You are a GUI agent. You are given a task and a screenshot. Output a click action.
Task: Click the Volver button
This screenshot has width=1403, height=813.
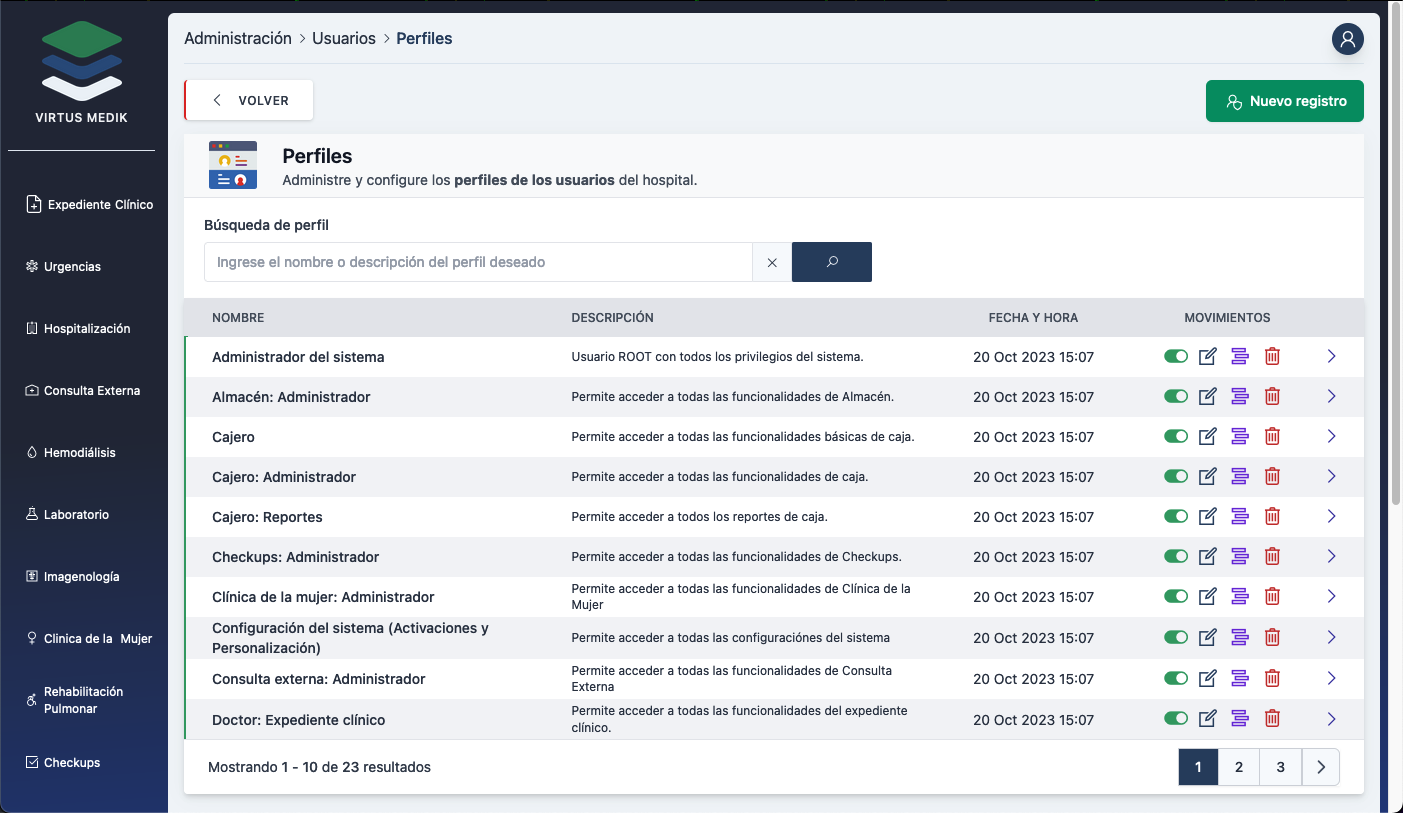point(250,101)
